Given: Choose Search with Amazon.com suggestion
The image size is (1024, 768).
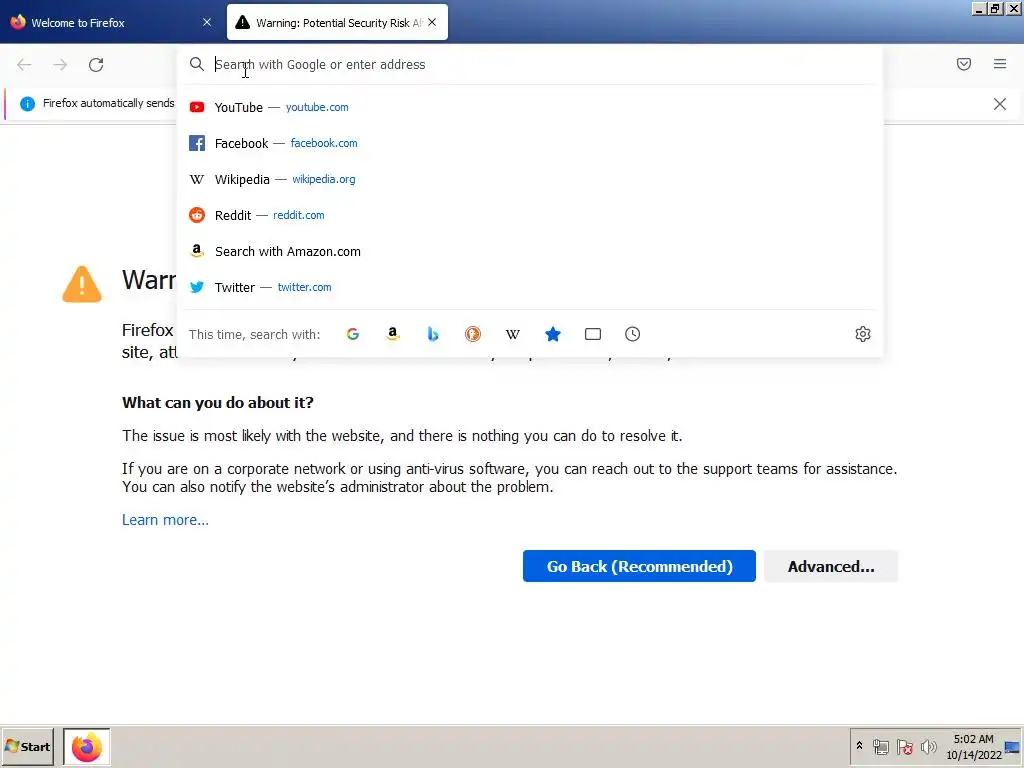Looking at the screenshot, I should [x=530, y=251].
